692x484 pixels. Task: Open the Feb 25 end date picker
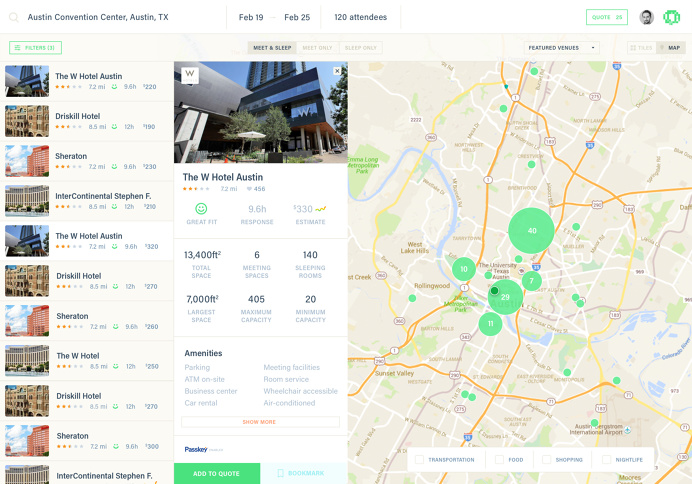click(x=297, y=17)
